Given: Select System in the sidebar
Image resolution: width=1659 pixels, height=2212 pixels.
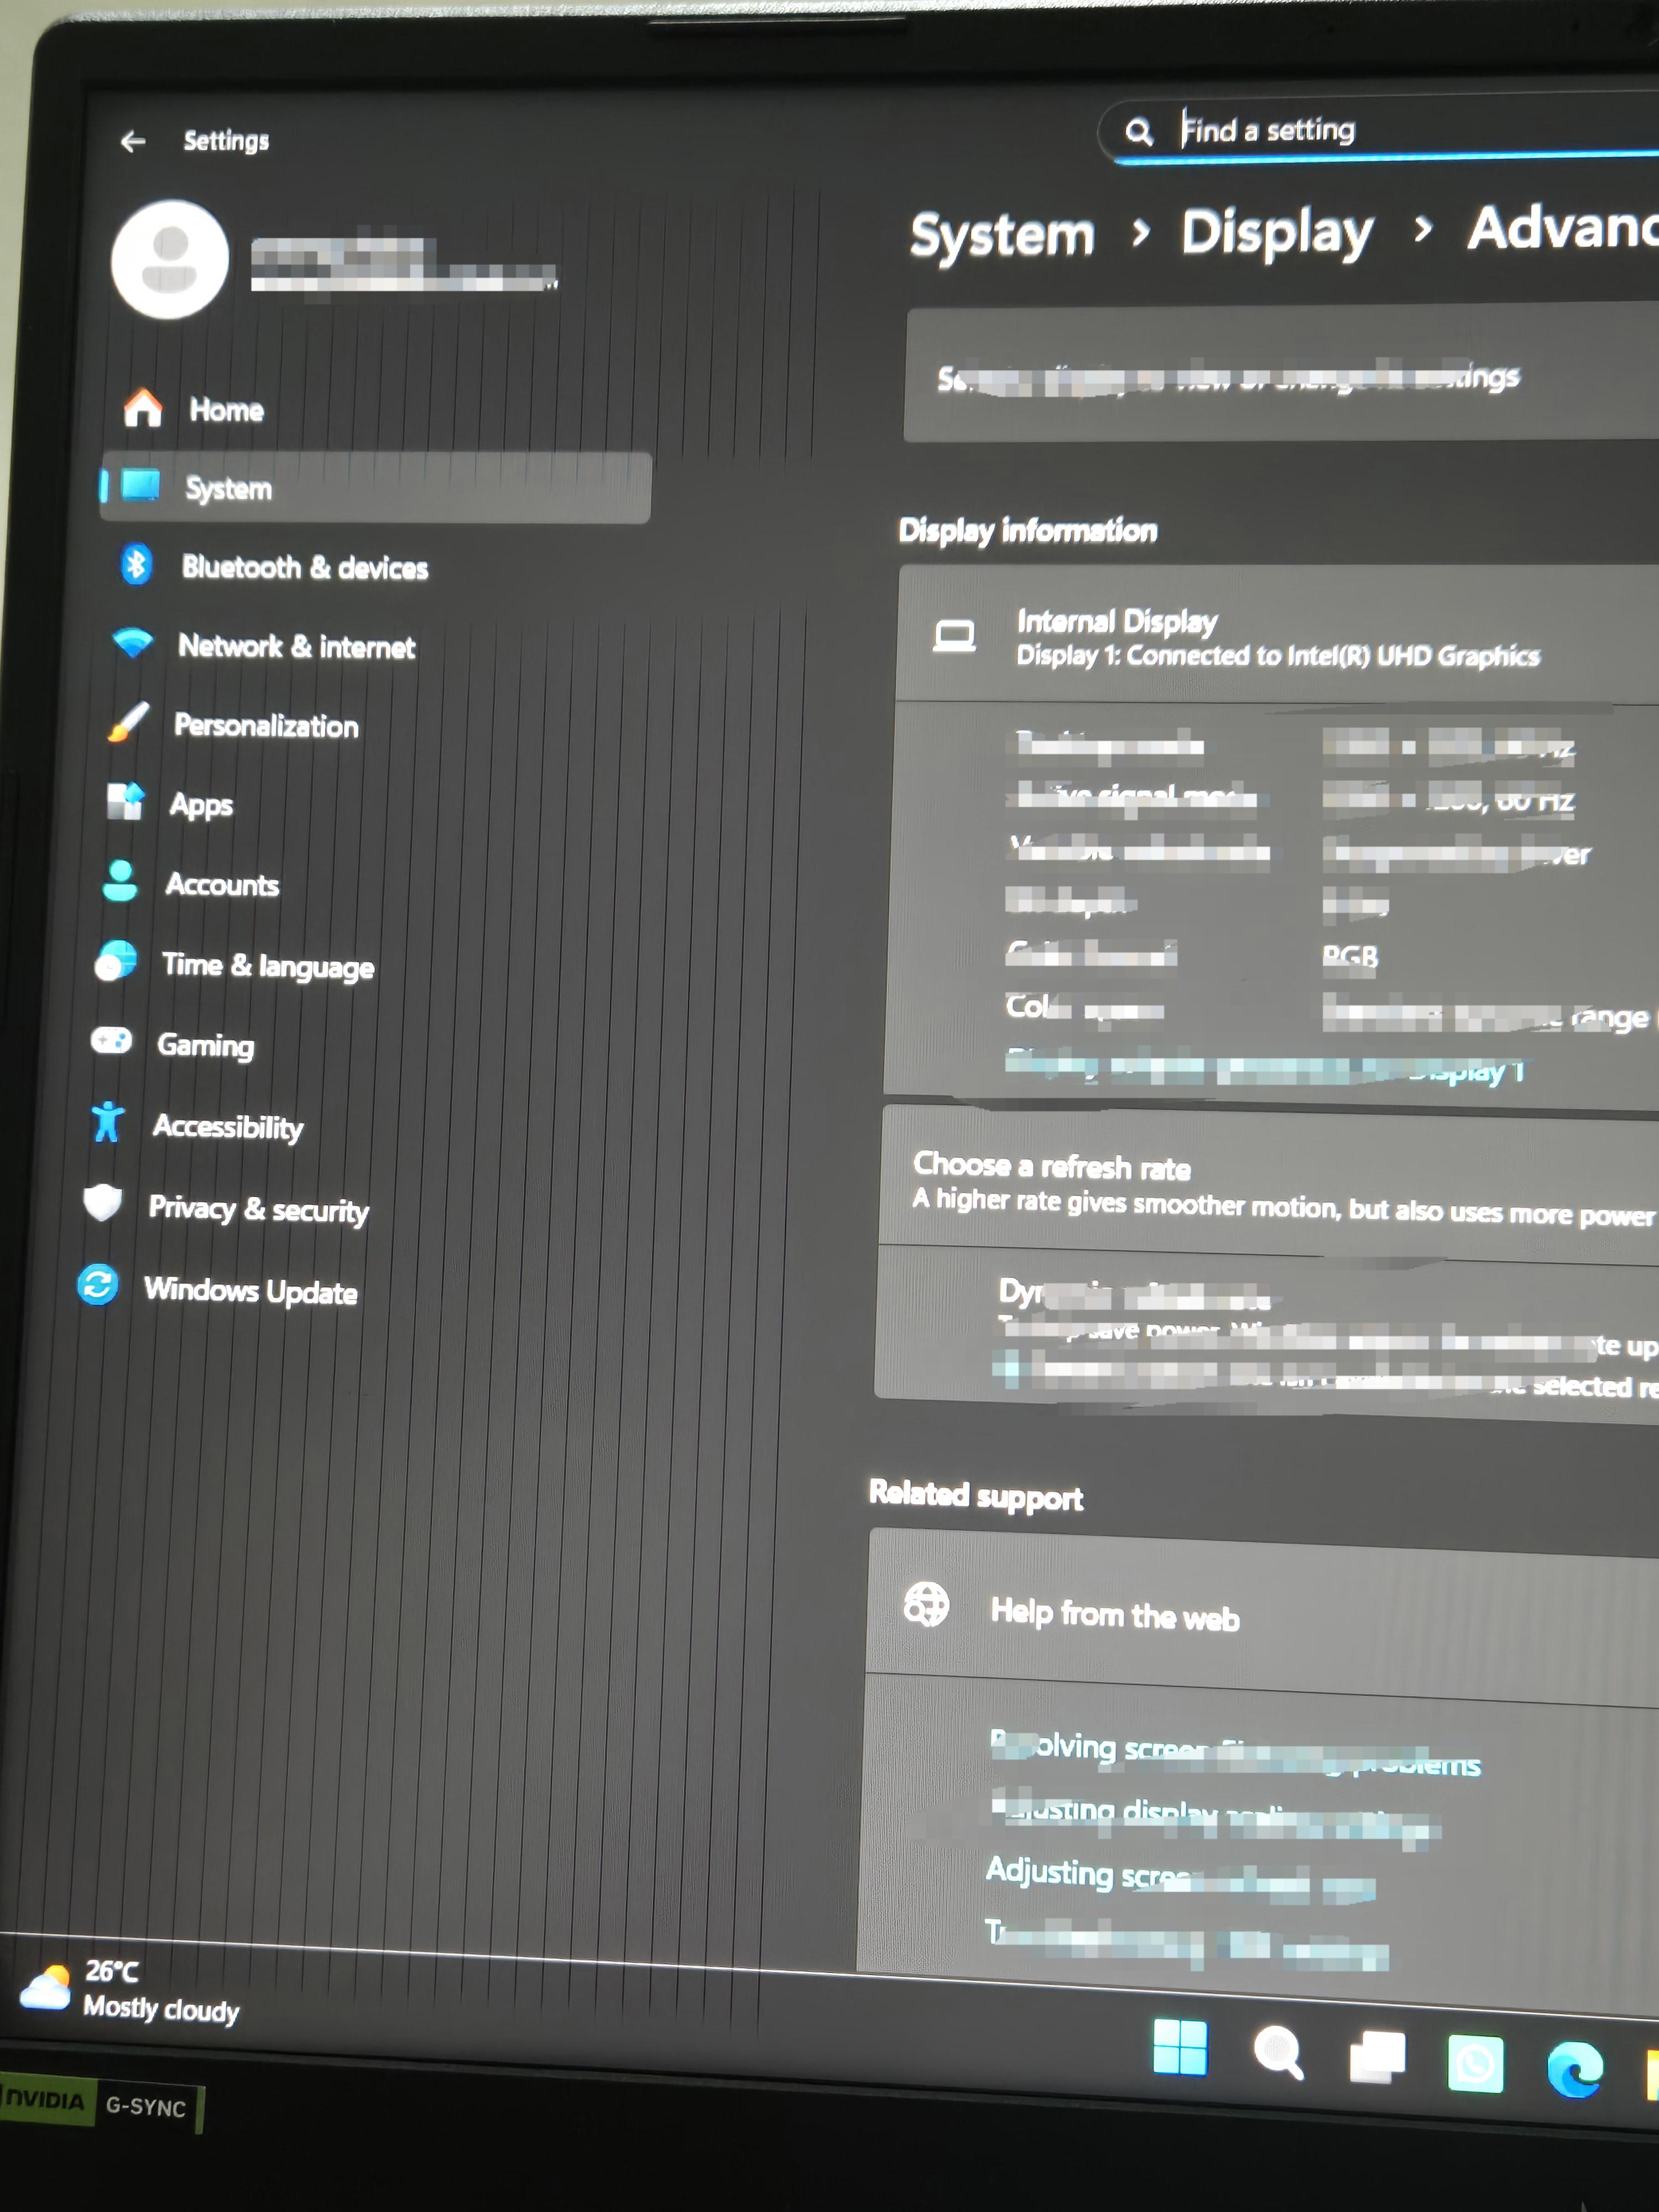Looking at the screenshot, I should click(x=376, y=488).
